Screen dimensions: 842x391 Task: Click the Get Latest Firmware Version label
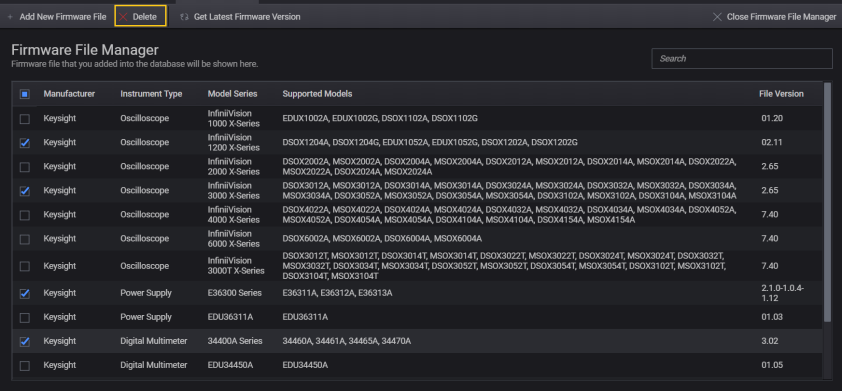(x=247, y=17)
